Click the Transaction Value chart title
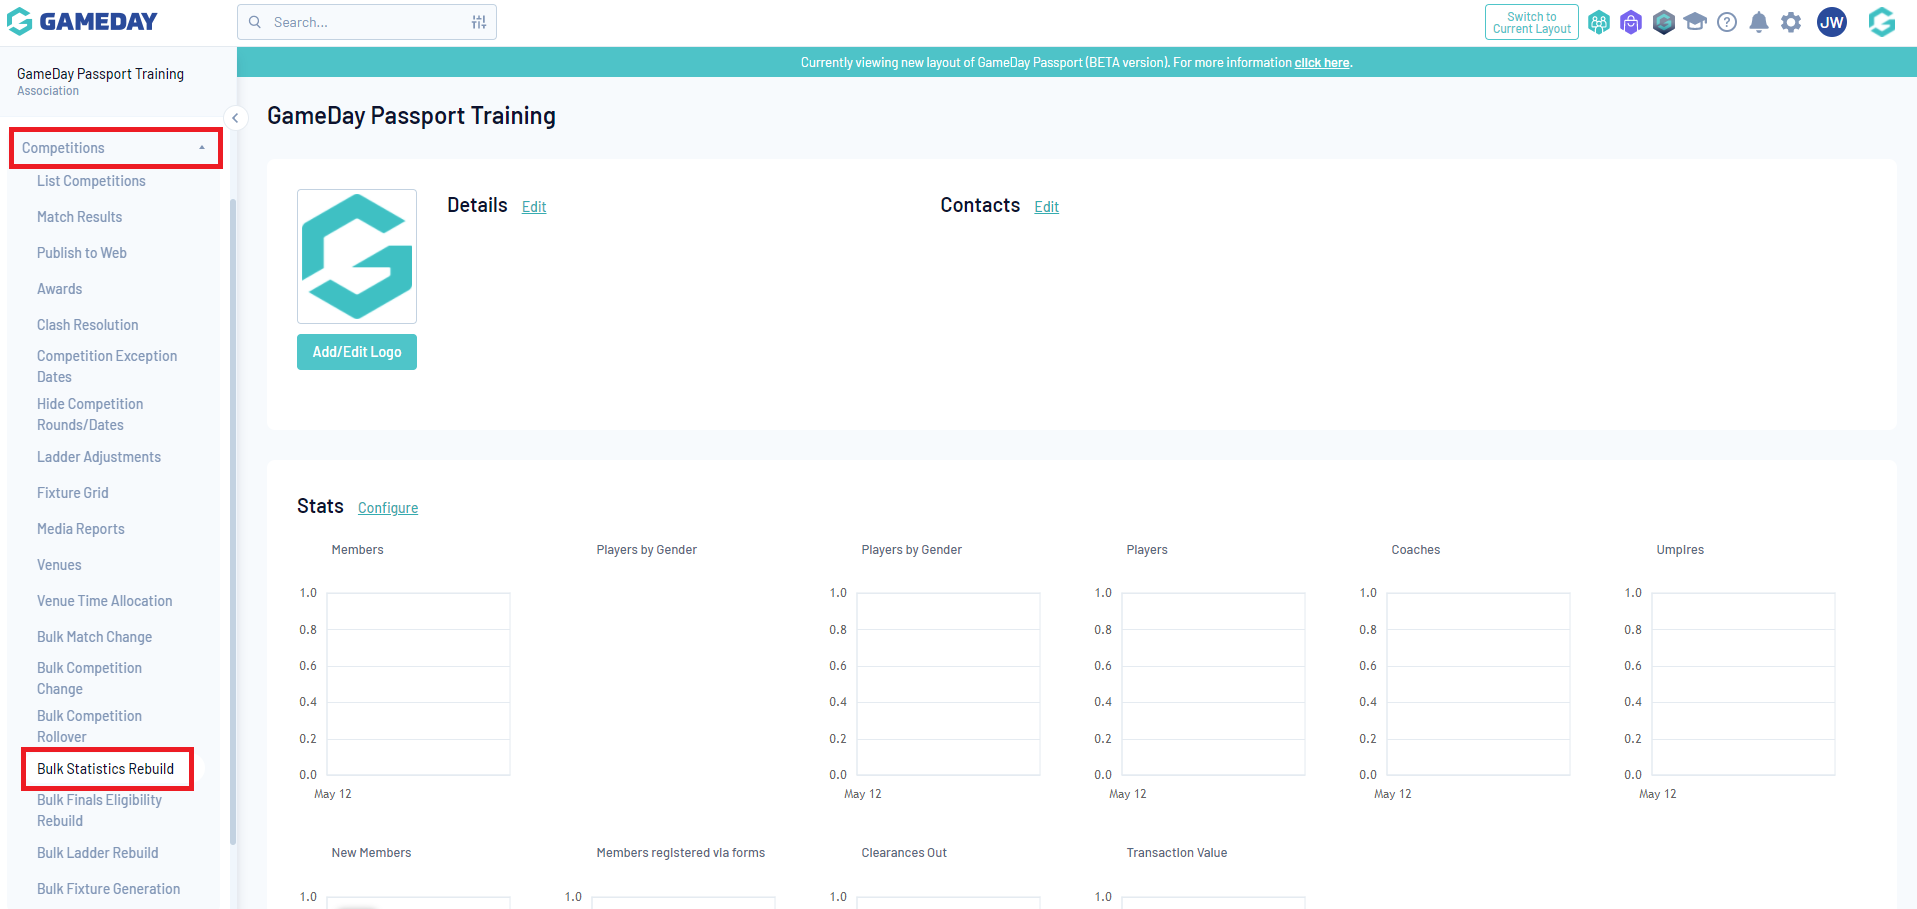Viewport: 1917px width, 909px height. (1177, 853)
